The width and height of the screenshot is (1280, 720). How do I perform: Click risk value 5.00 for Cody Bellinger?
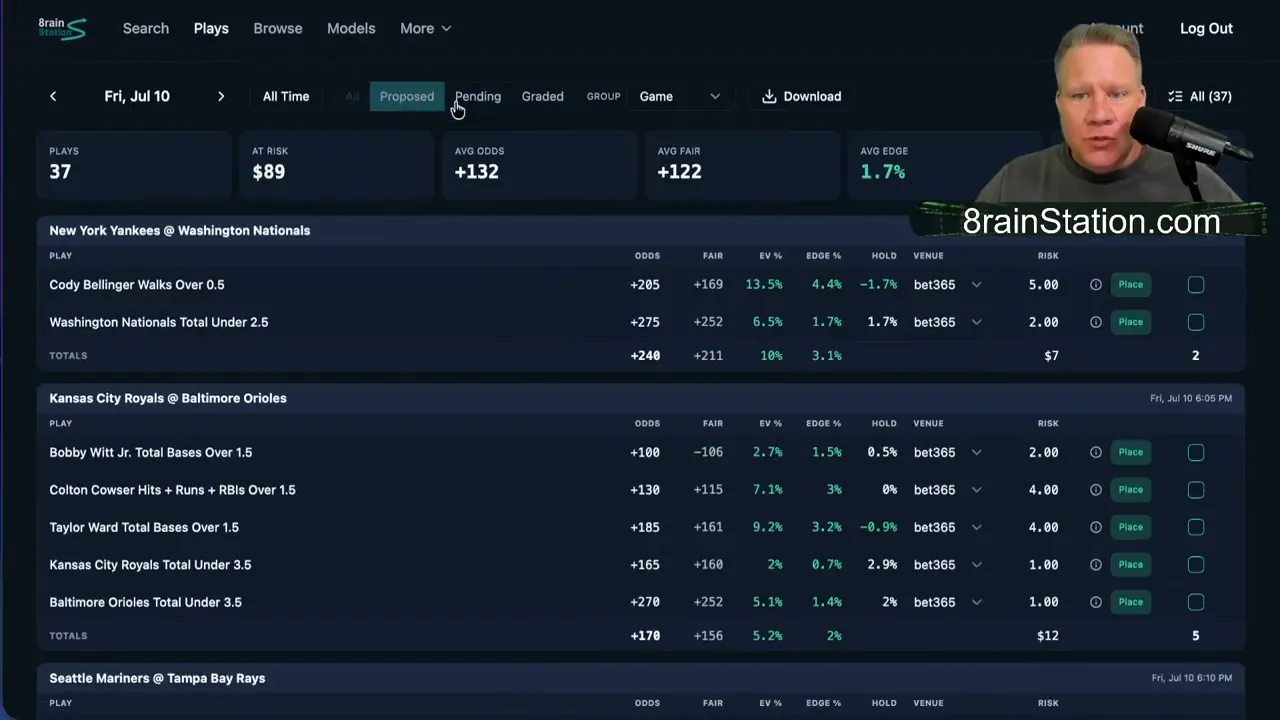click(x=1043, y=285)
